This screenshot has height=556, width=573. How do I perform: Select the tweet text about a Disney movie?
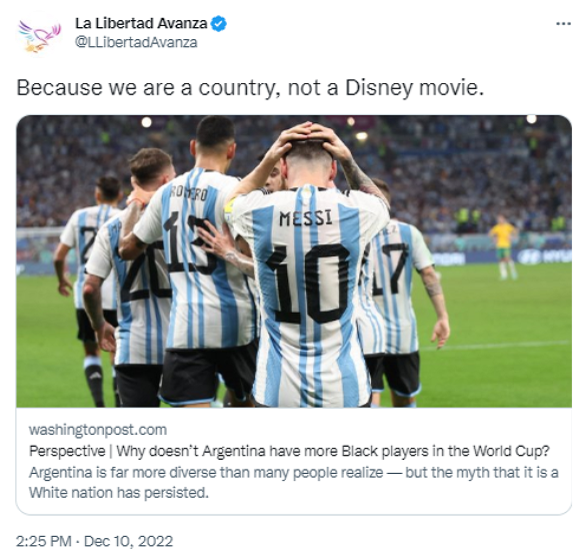pyautogui.click(x=250, y=88)
